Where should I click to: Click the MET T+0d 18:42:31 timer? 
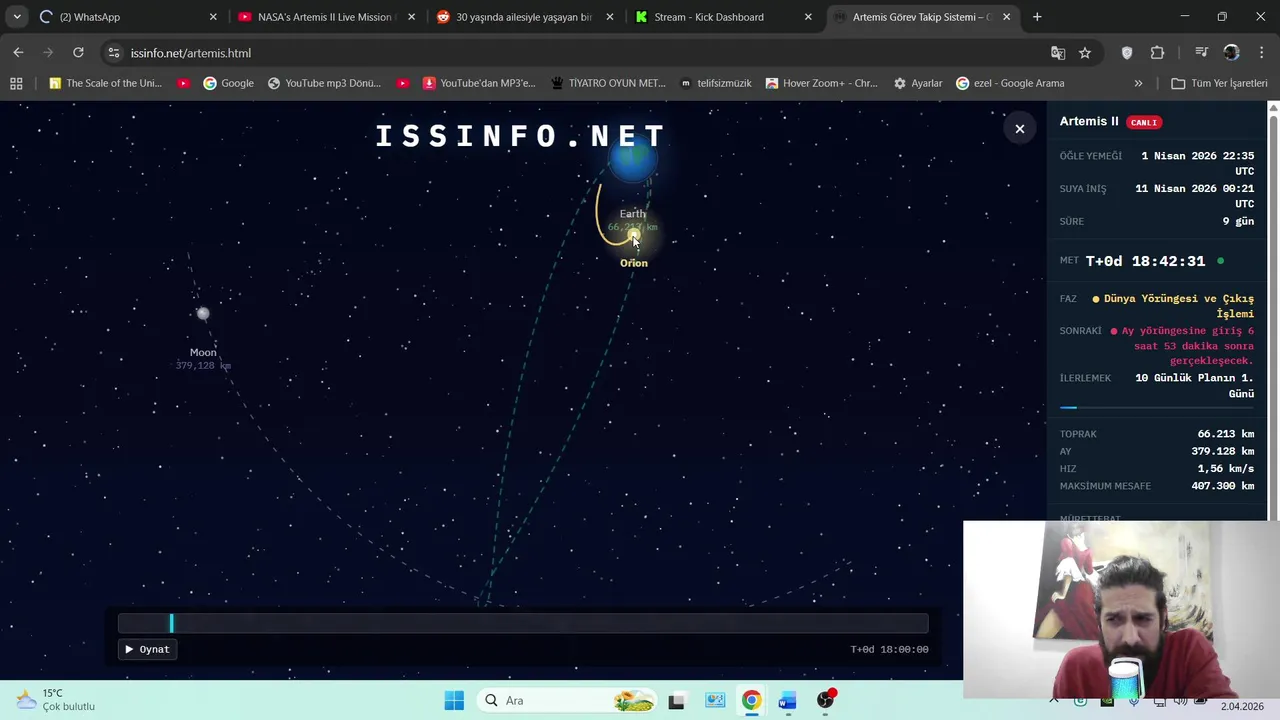(x=1145, y=261)
